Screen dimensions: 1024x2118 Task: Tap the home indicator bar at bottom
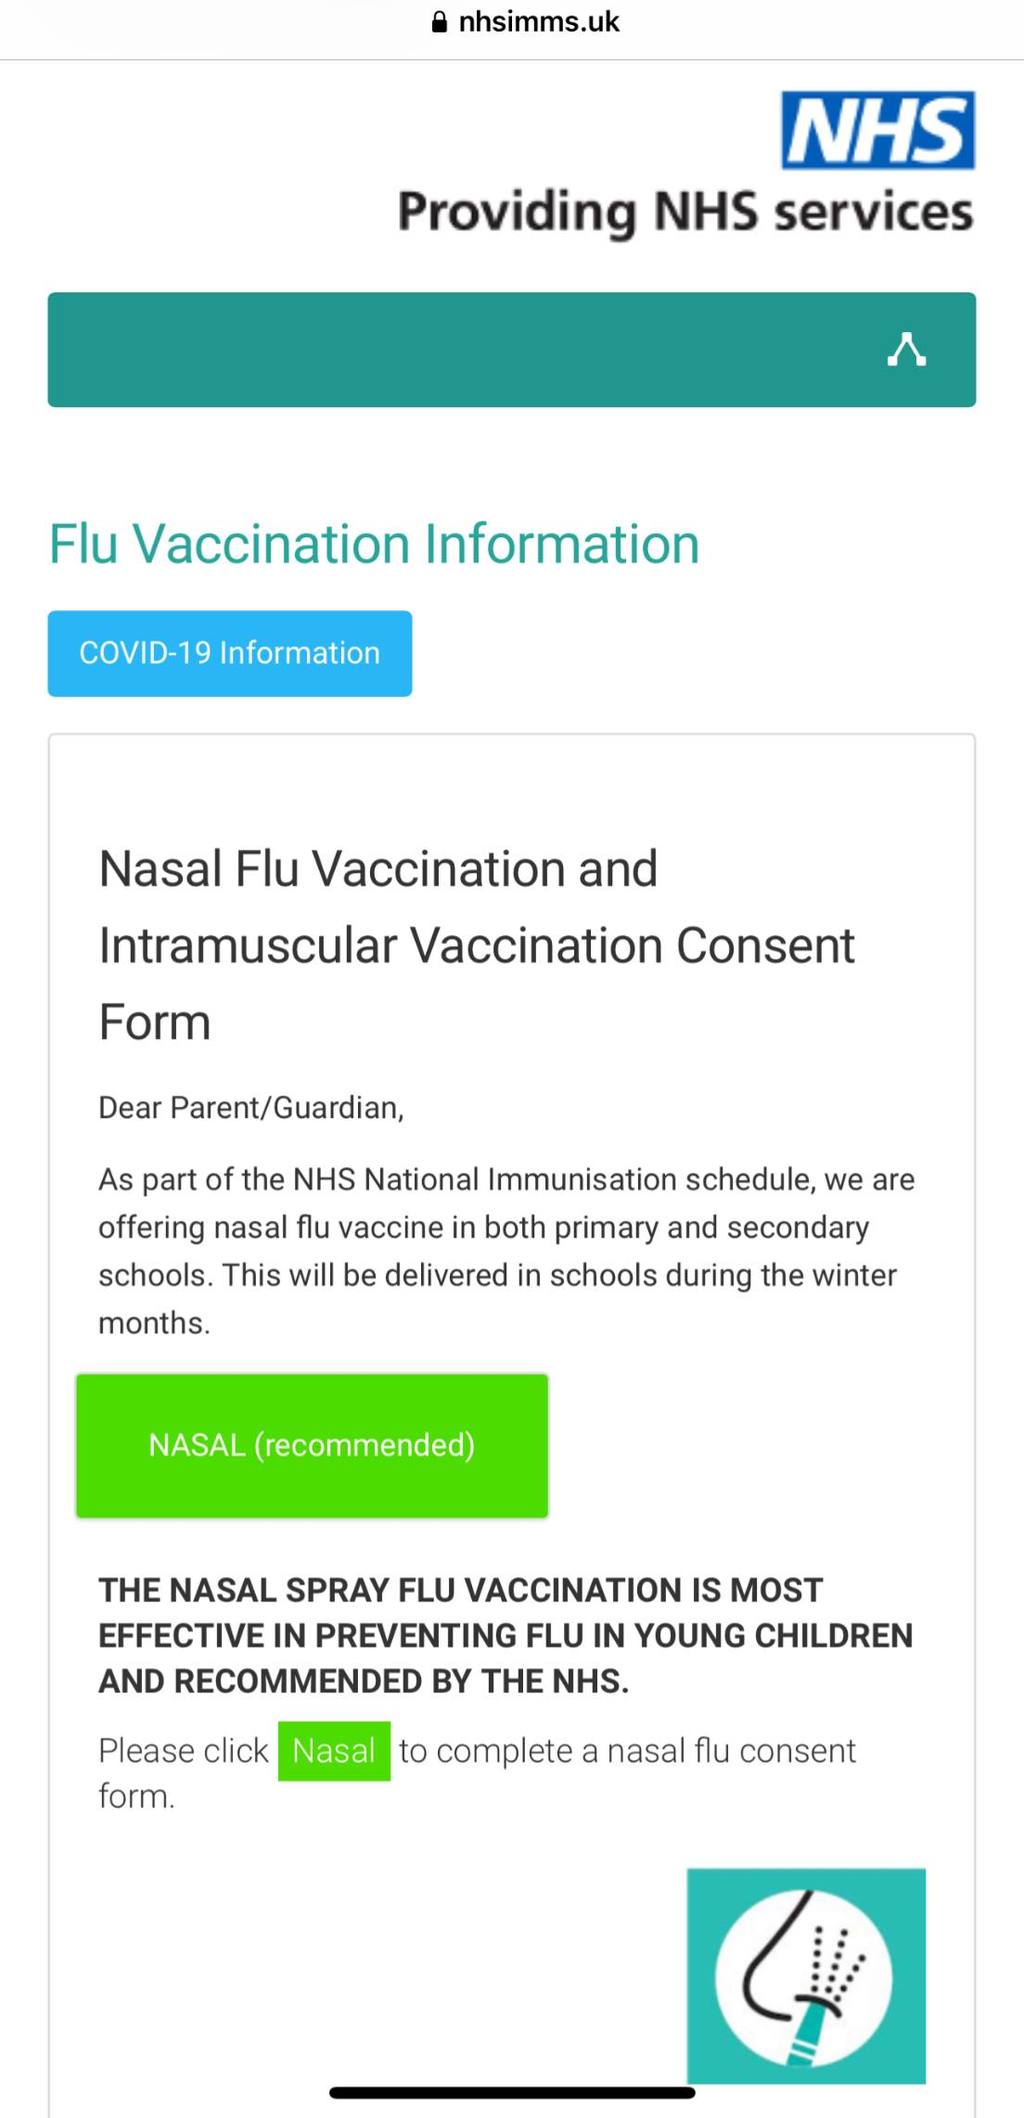512,2092
